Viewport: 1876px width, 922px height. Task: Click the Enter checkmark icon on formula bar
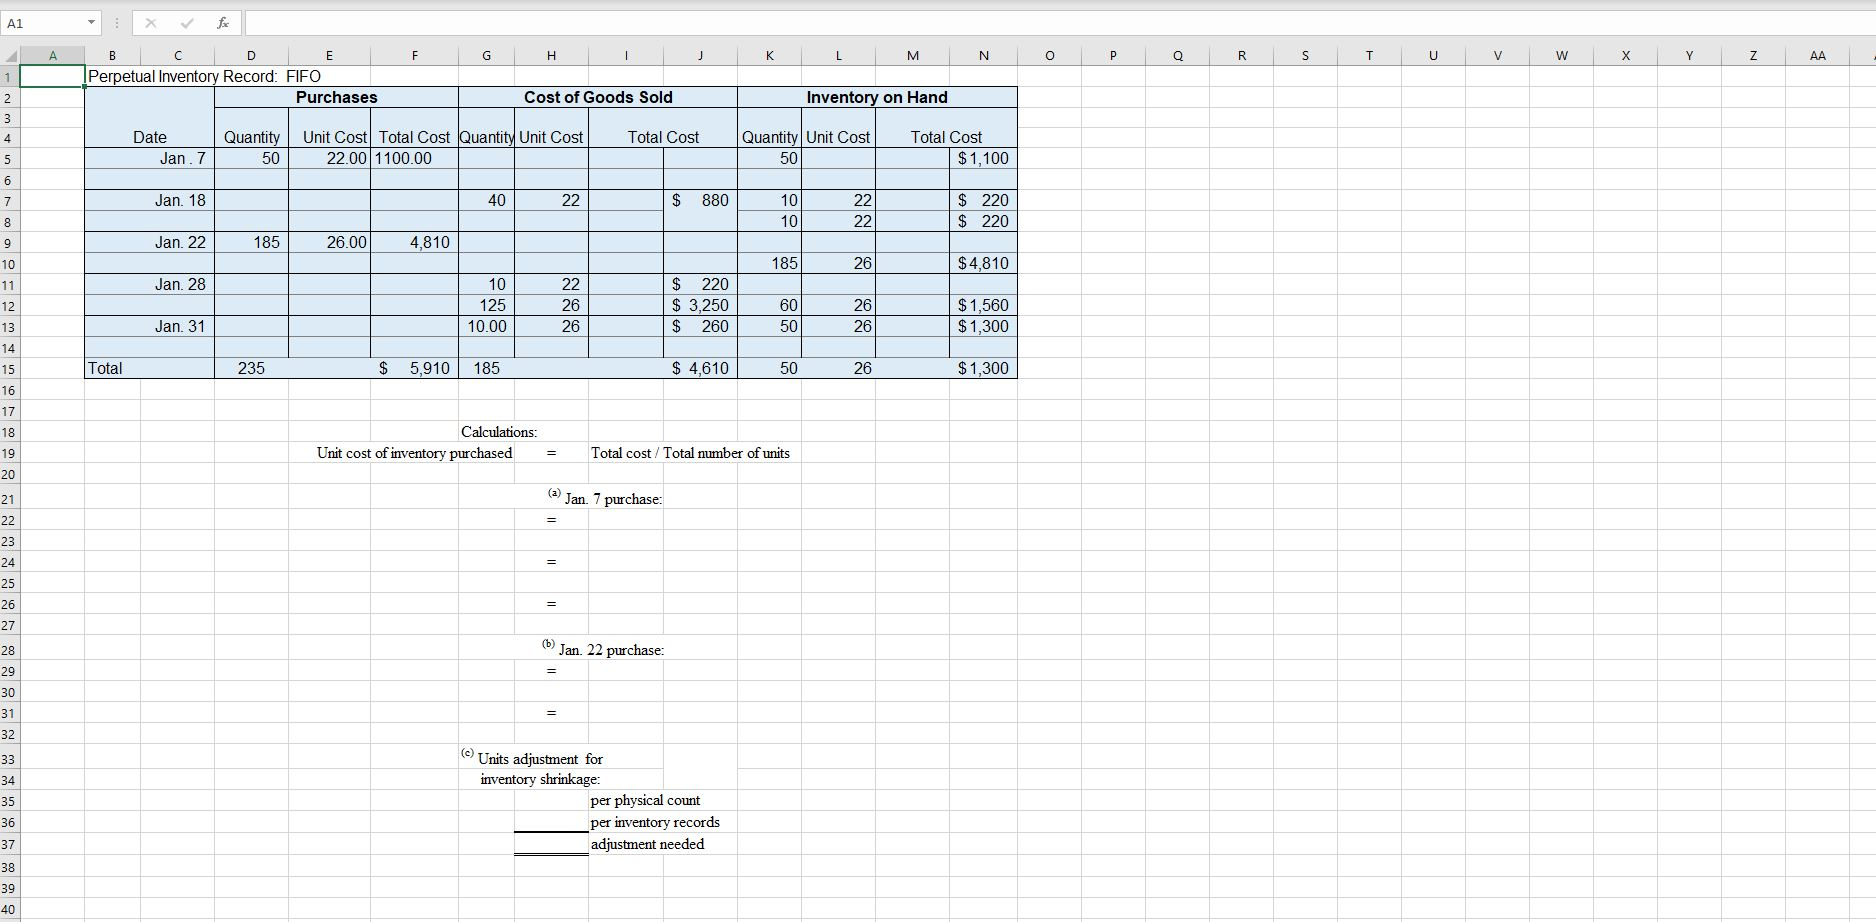point(187,22)
